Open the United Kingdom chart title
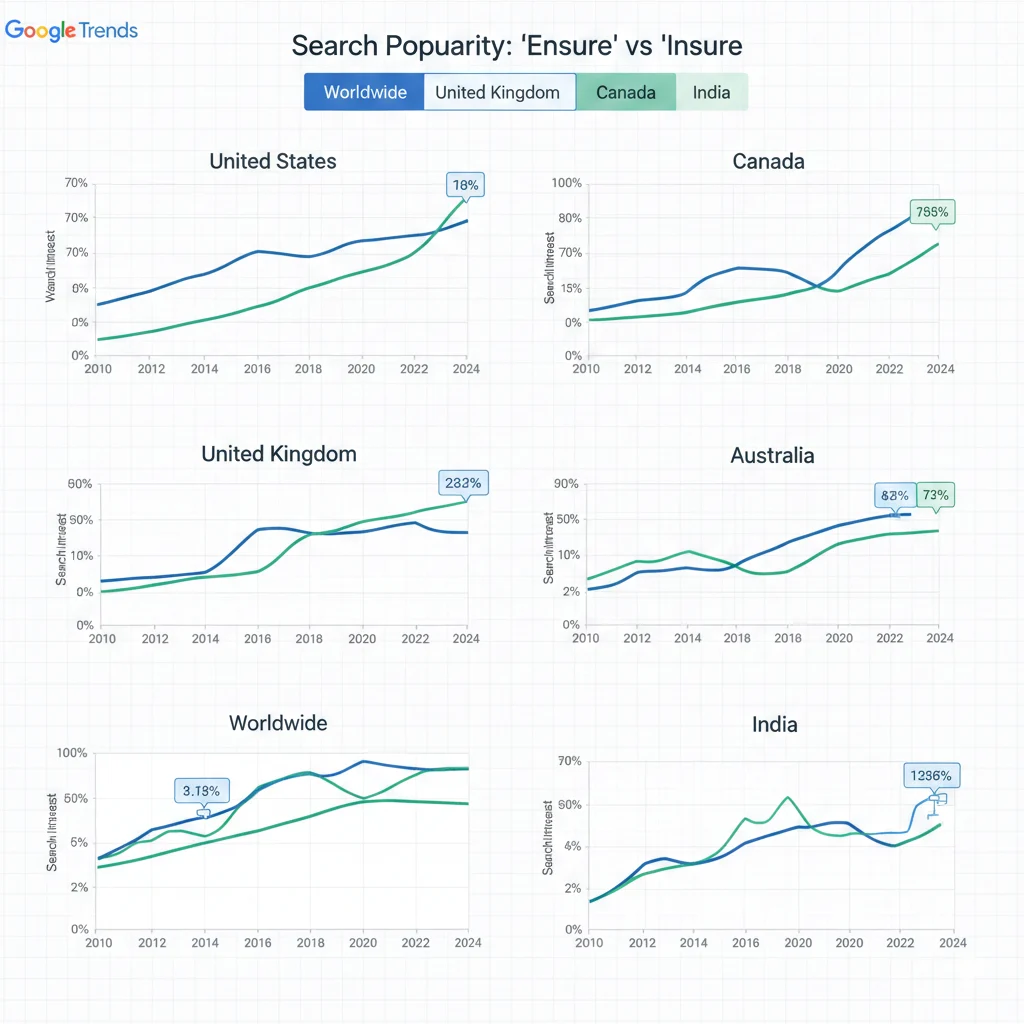This screenshot has height=1024, width=1024. [x=279, y=454]
